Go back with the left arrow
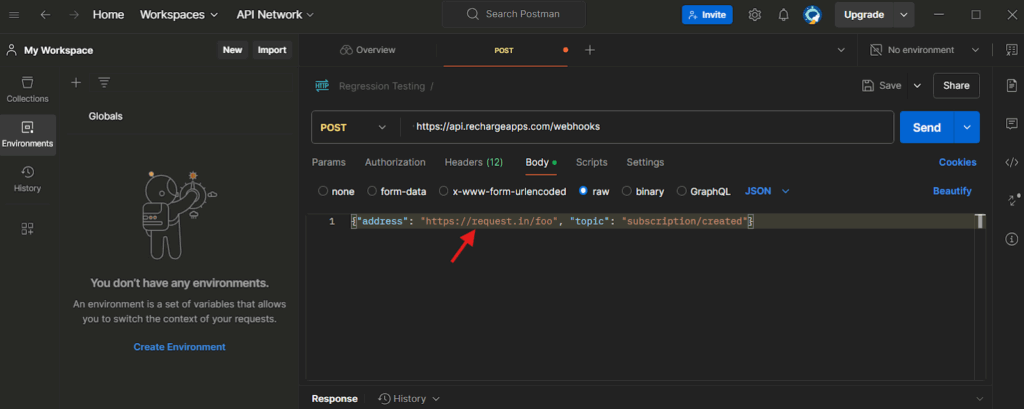The height and width of the screenshot is (409, 1024). point(45,14)
